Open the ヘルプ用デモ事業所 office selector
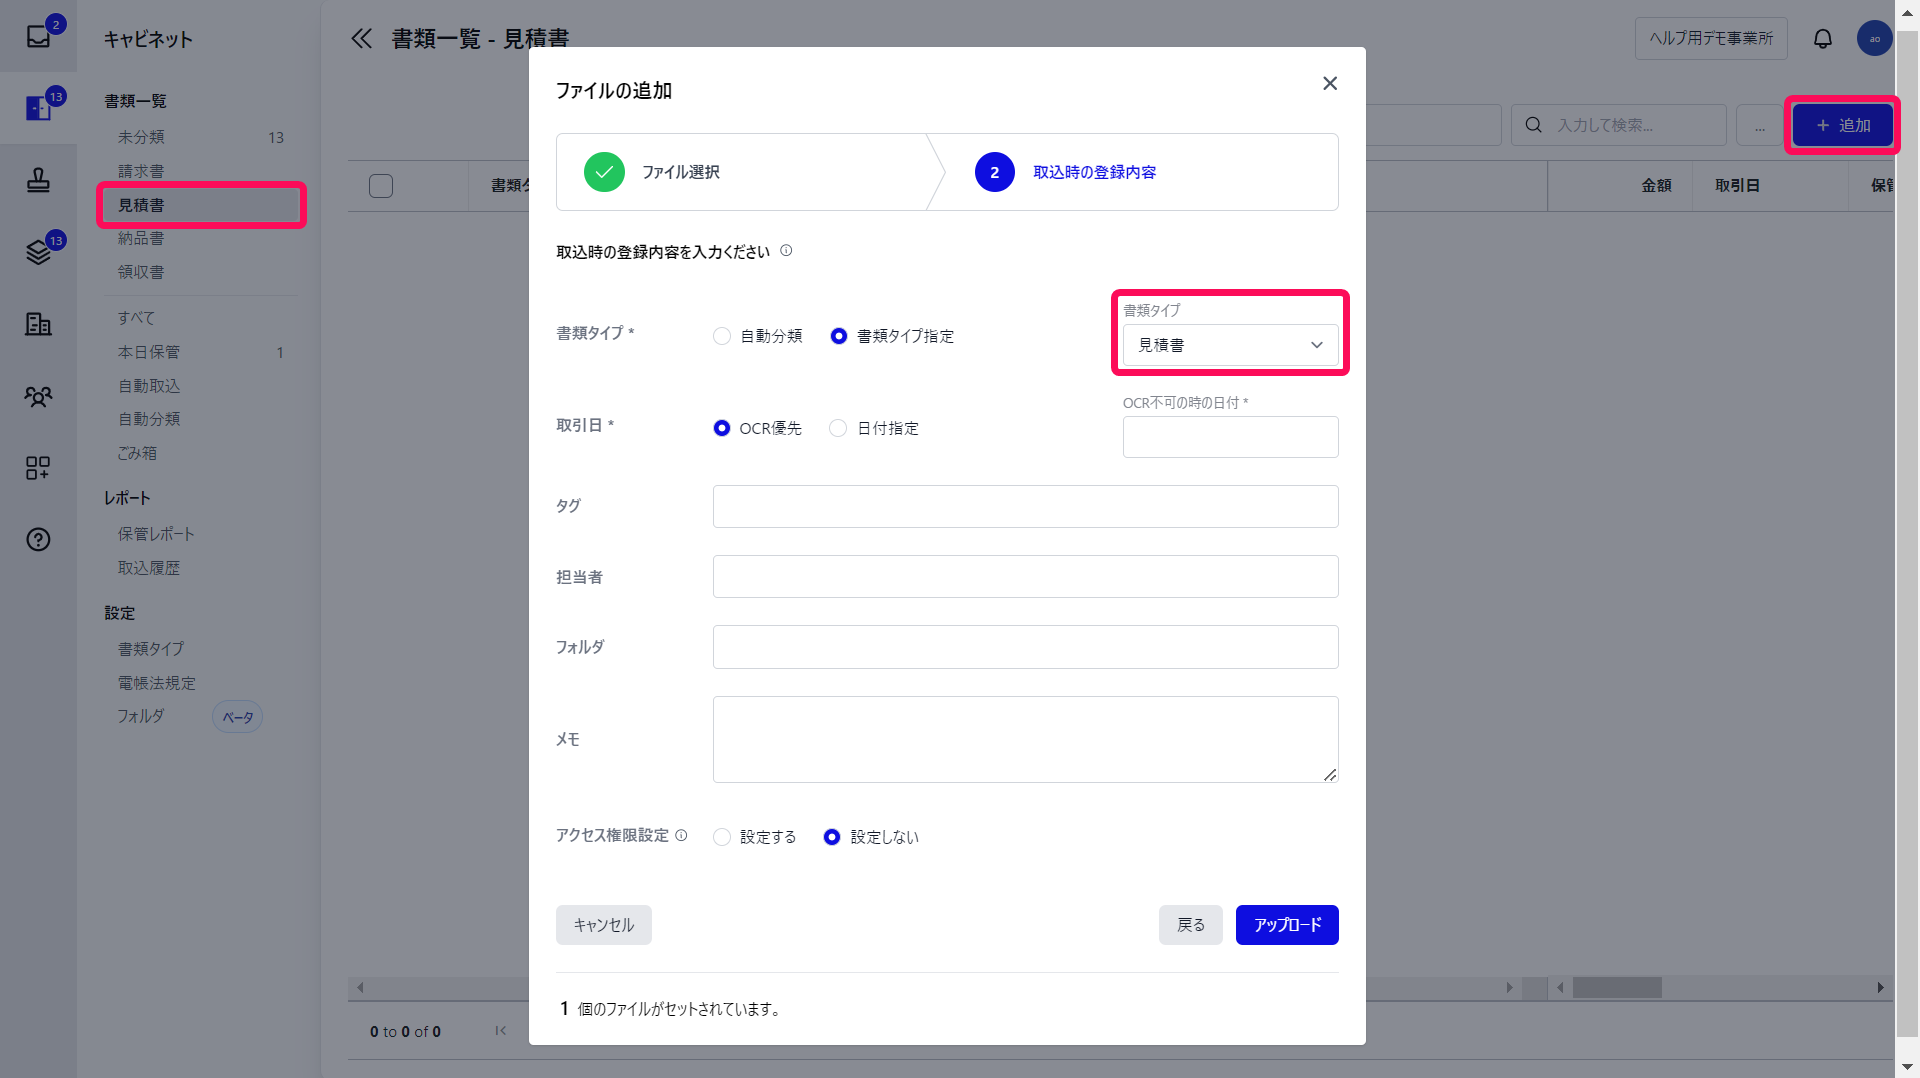Image resolution: width=1920 pixels, height=1078 pixels. tap(1711, 38)
